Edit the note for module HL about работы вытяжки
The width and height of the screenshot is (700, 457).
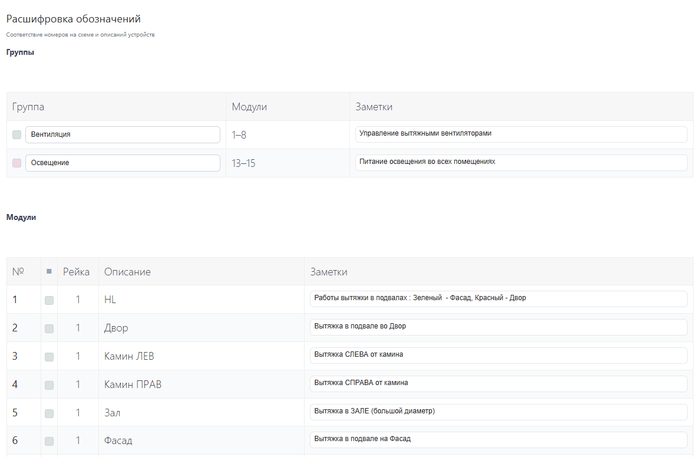point(498,299)
